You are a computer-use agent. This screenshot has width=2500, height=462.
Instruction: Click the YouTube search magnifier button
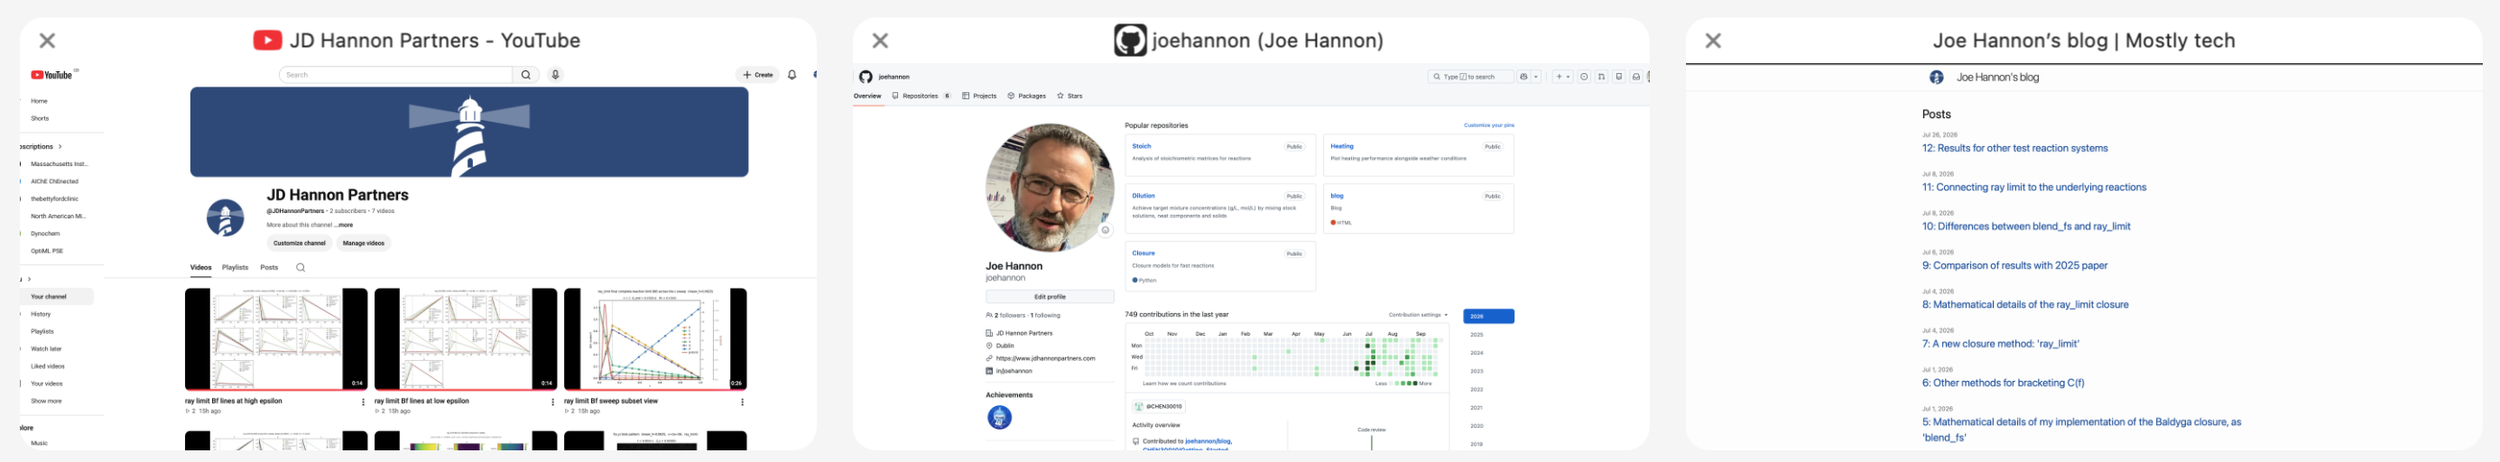click(x=526, y=75)
